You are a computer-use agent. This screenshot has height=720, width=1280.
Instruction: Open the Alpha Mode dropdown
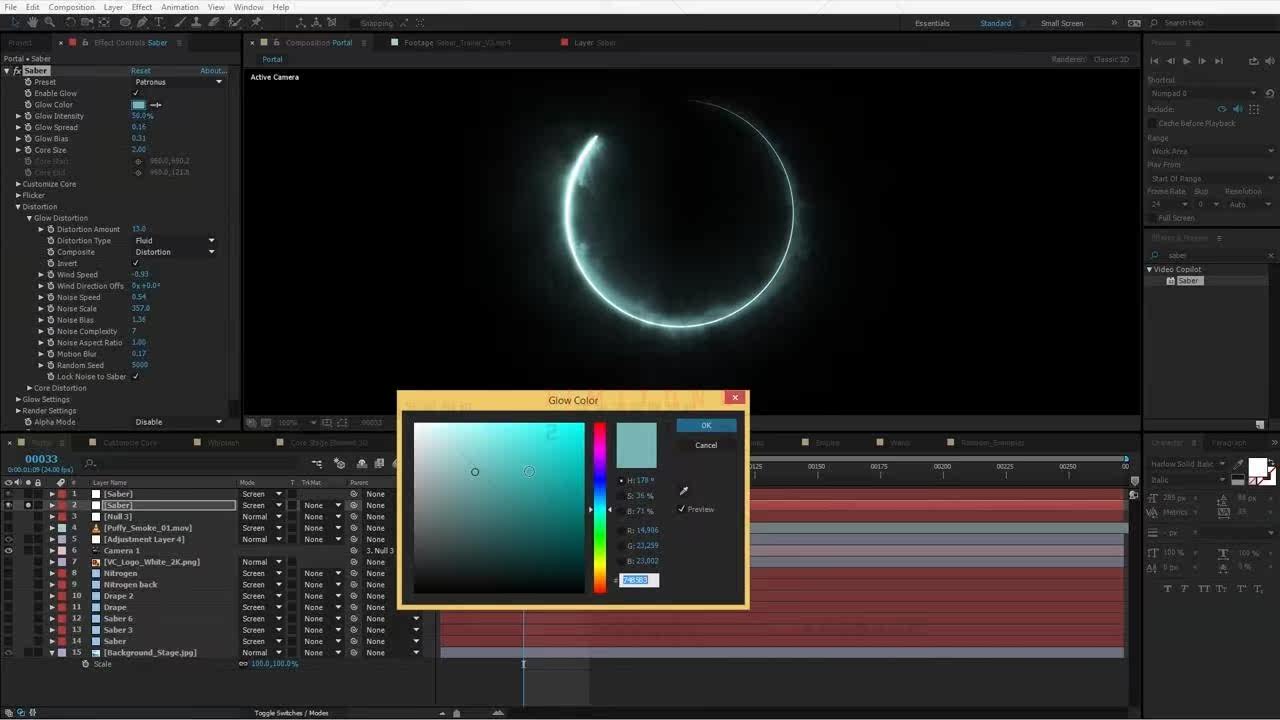pos(178,422)
